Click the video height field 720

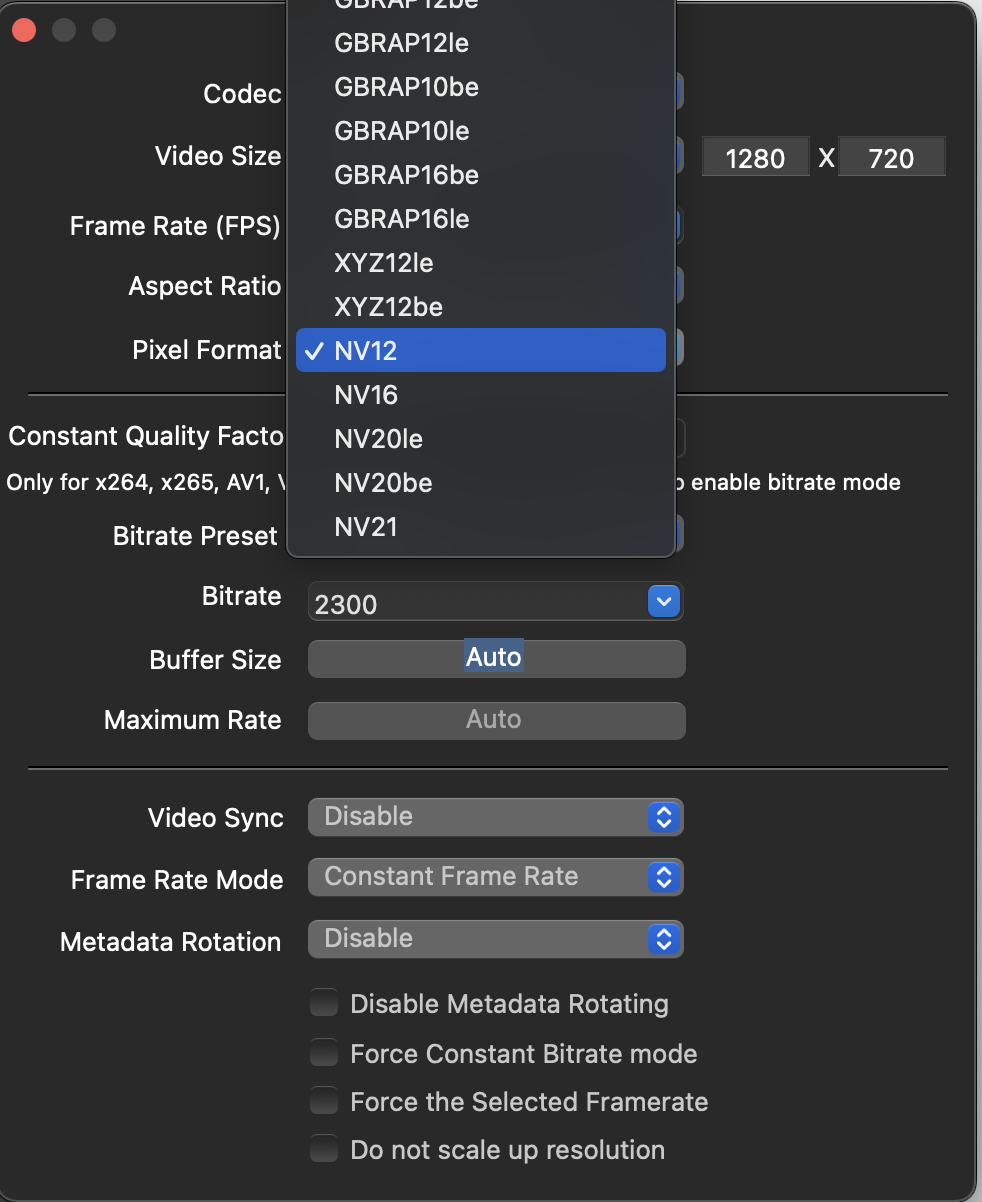(891, 158)
